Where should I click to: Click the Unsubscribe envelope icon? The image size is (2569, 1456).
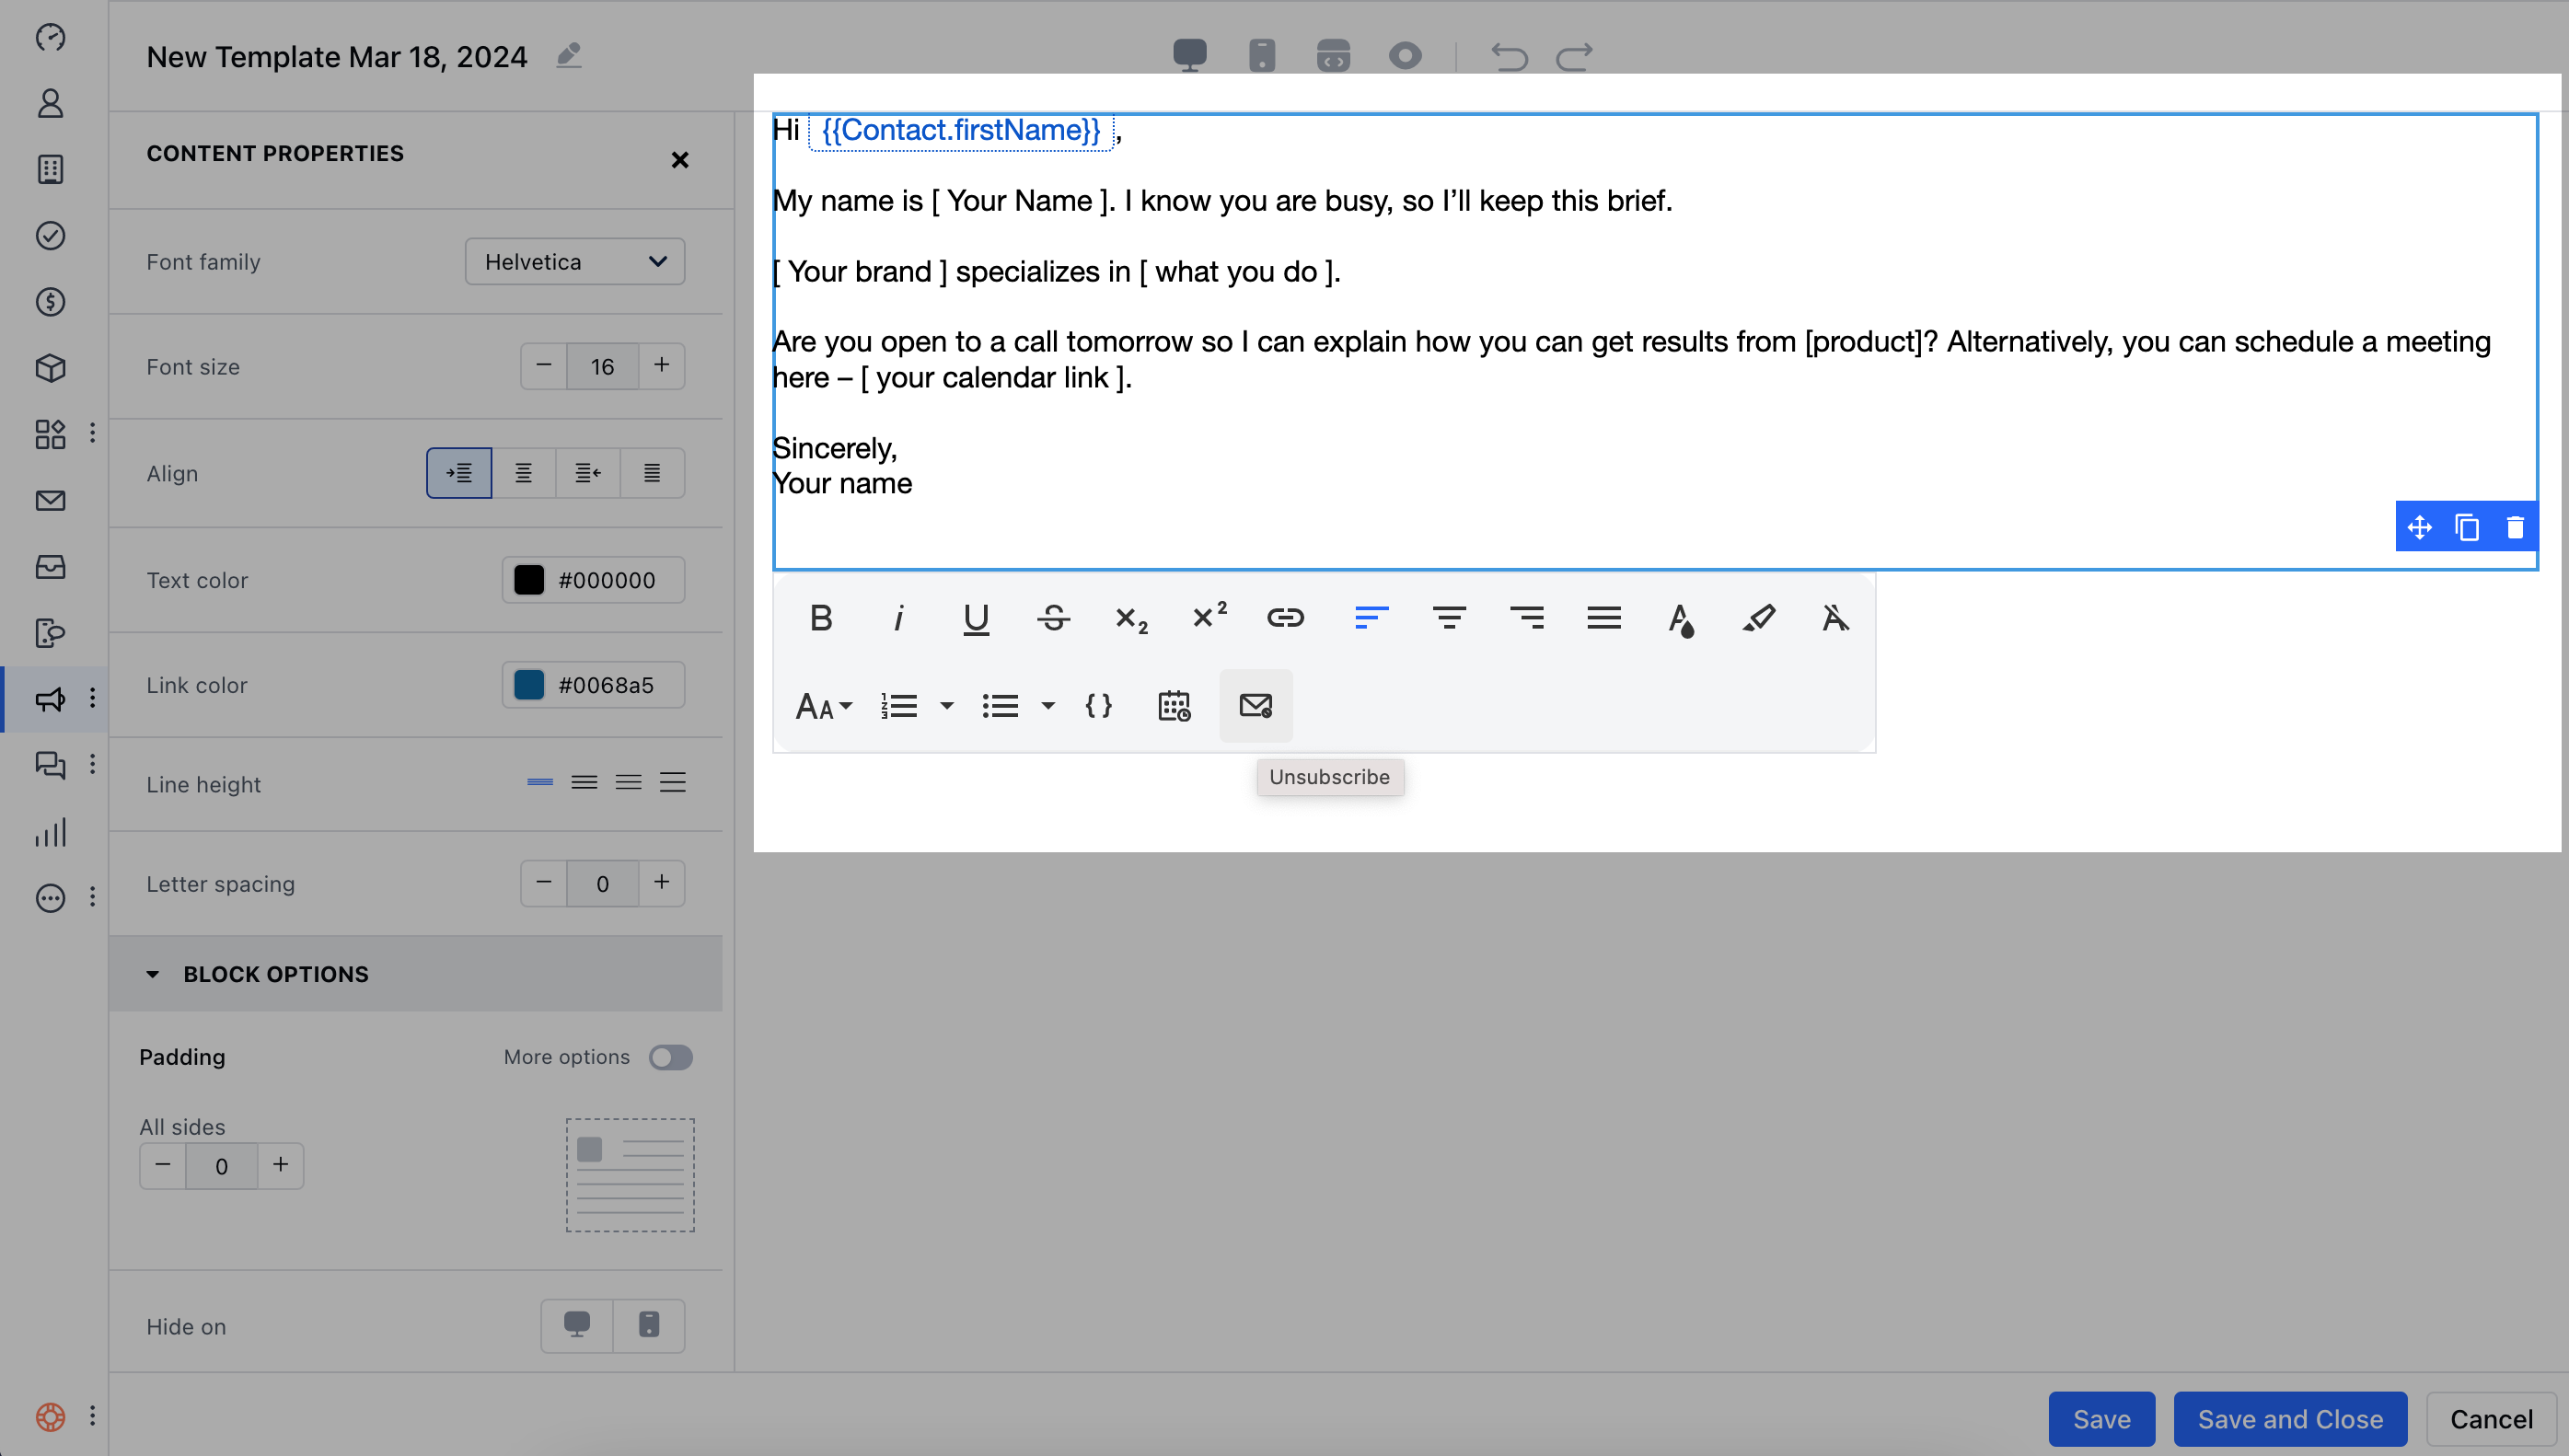click(1255, 706)
